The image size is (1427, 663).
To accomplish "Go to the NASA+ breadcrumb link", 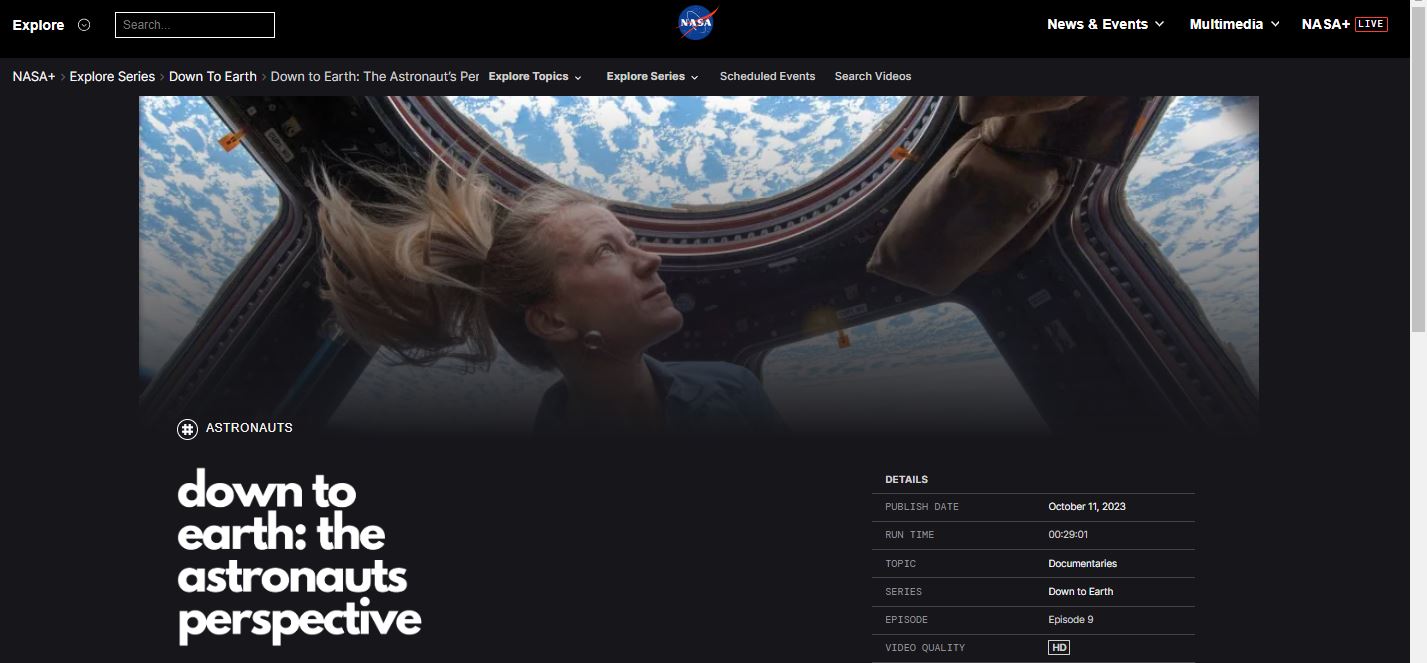I will (34, 76).
